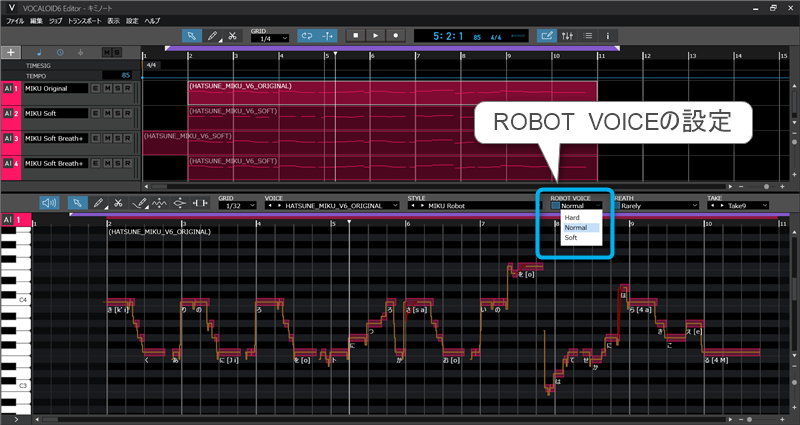Open the 編集 menu
This screenshot has height=425, width=800.
[x=36, y=21]
